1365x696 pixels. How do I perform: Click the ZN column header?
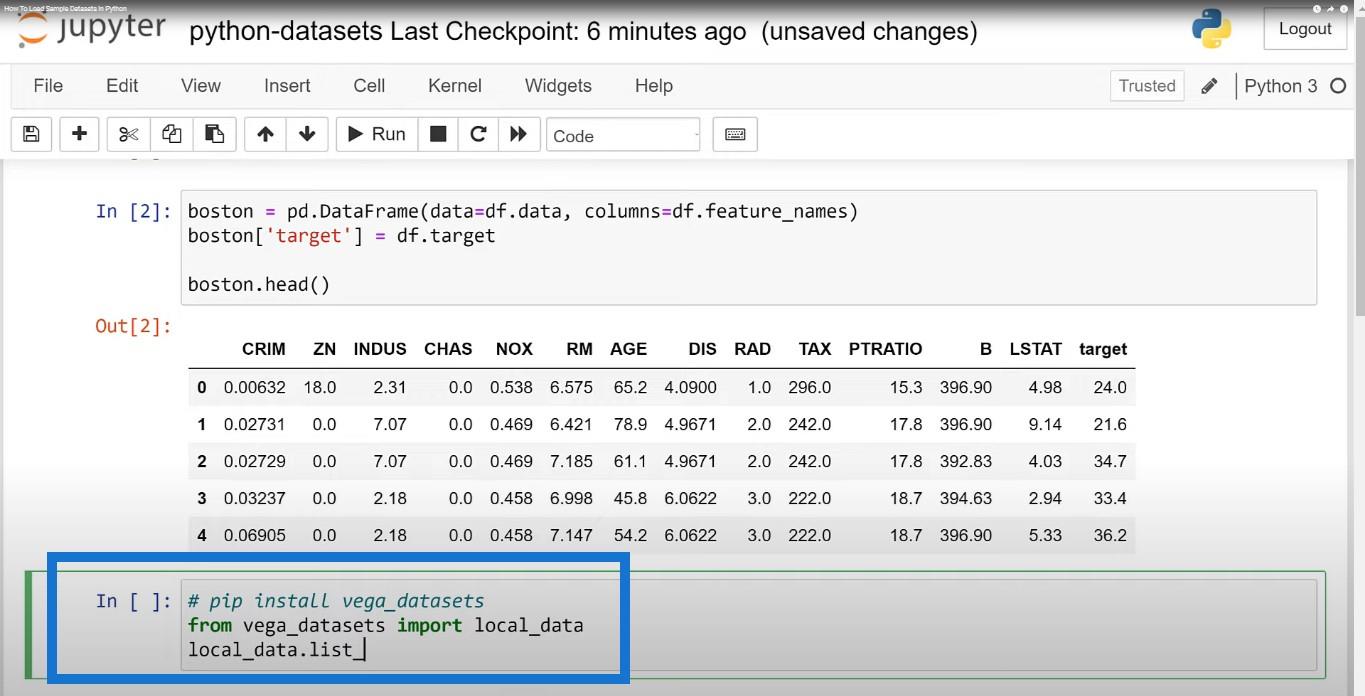pyautogui.click(x=325, y=349)
